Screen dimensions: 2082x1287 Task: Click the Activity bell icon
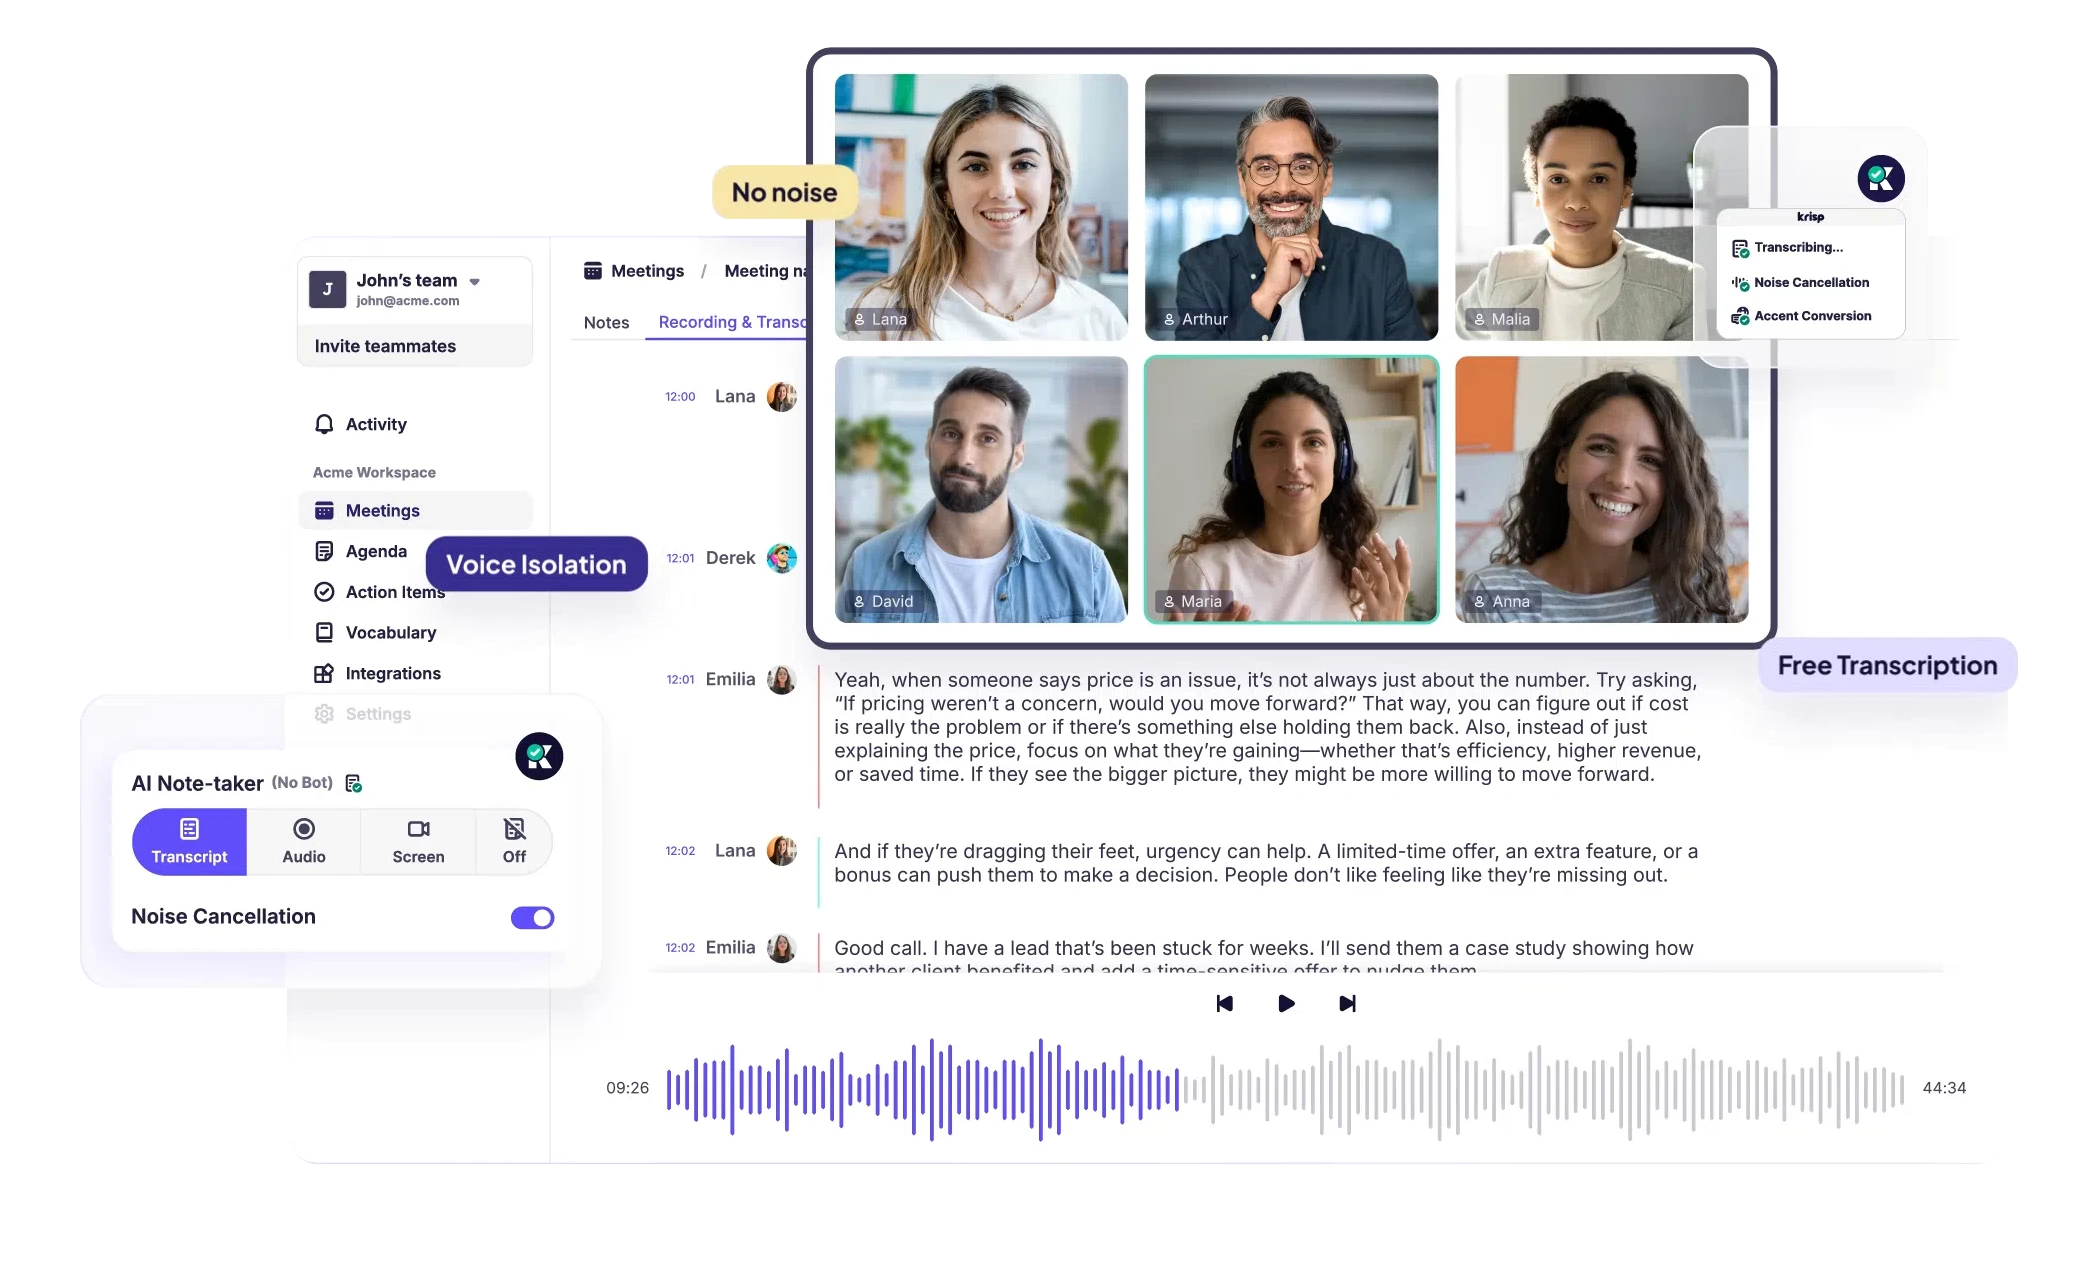coord(324,424)
